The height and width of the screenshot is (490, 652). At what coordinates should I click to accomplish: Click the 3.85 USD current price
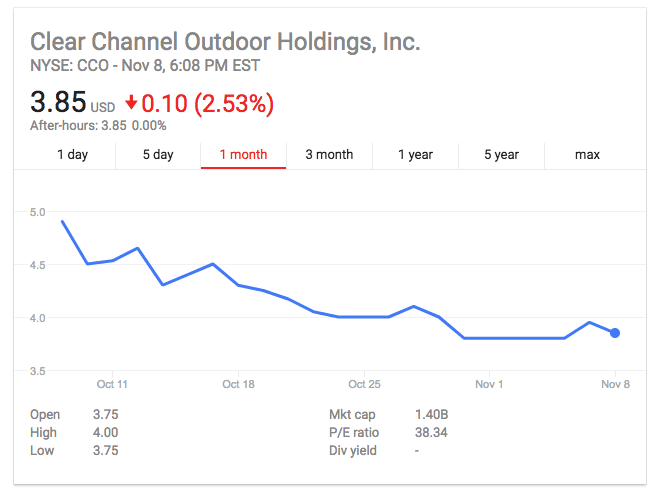point(72,102)
